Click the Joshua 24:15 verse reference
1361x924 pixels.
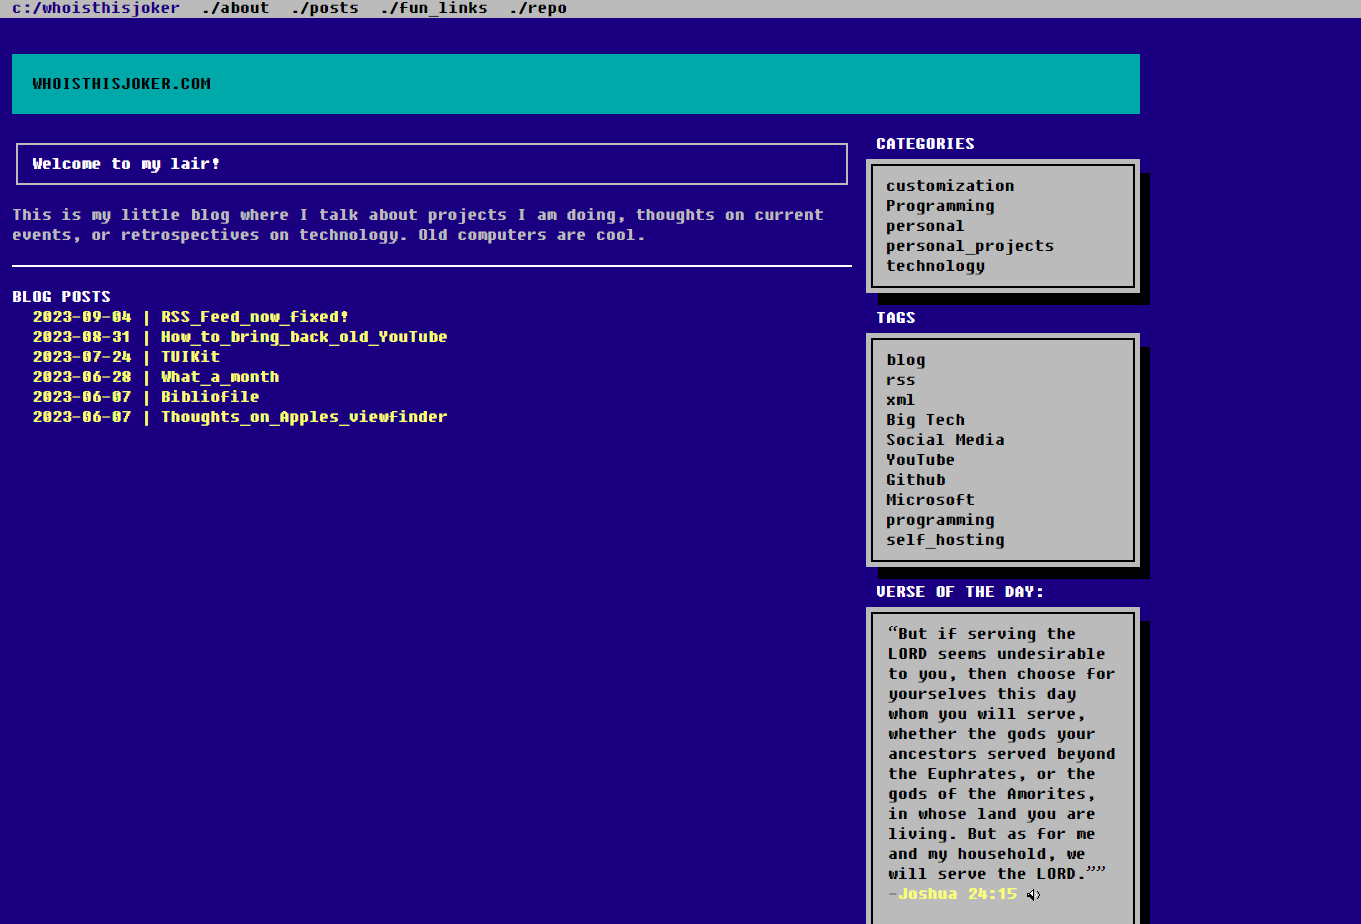coord(957,894)
